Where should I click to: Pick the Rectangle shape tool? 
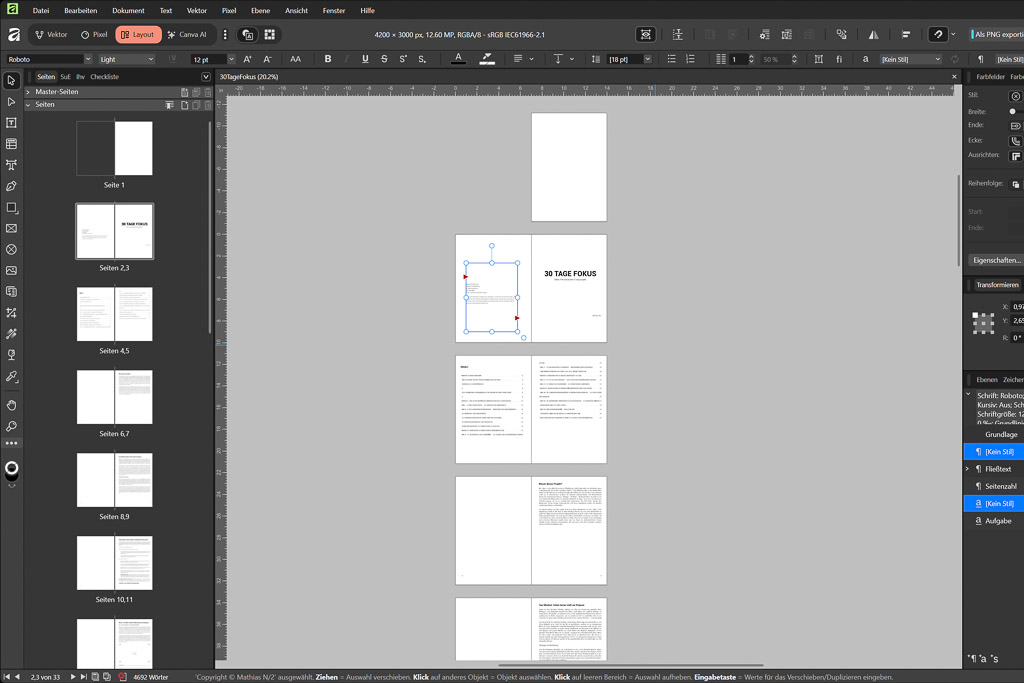[x=12, y=207]
